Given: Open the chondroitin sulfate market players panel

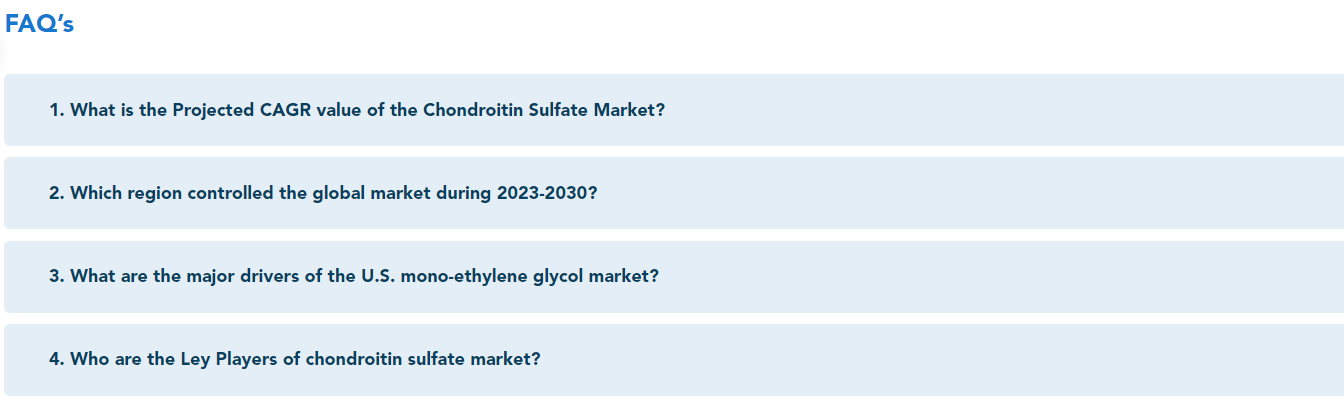Looking at the screenshot, I should pos(674,359).
